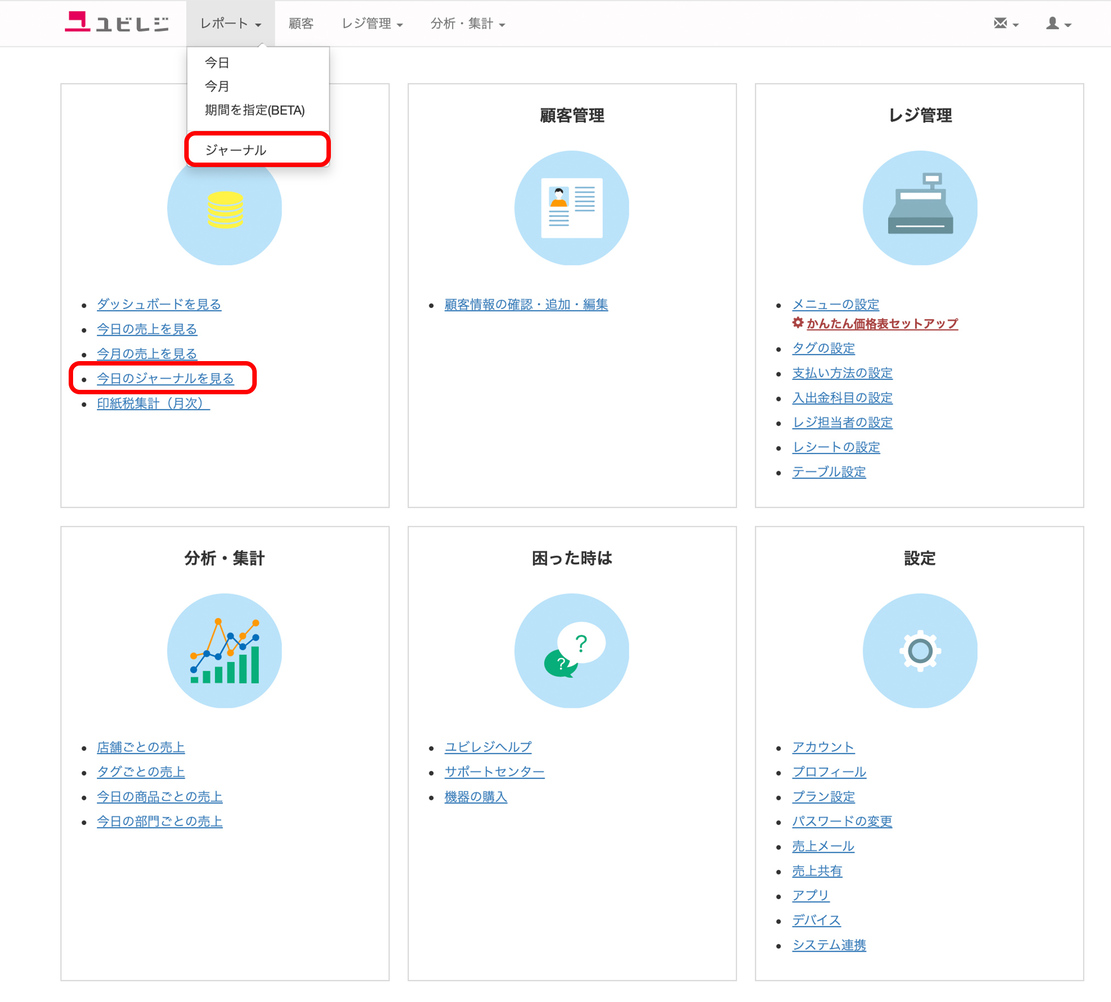Screen dimensions: 1111x1002
Task: Open プラン設定 link
Action: coord(823,796)
